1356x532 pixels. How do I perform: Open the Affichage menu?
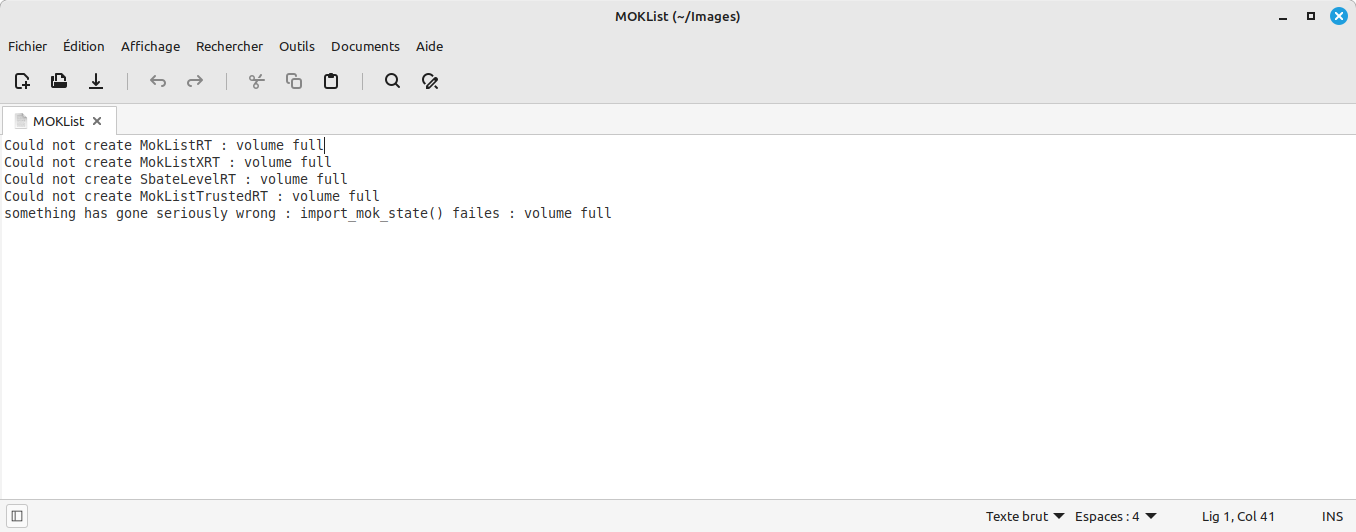coord(151,46)
